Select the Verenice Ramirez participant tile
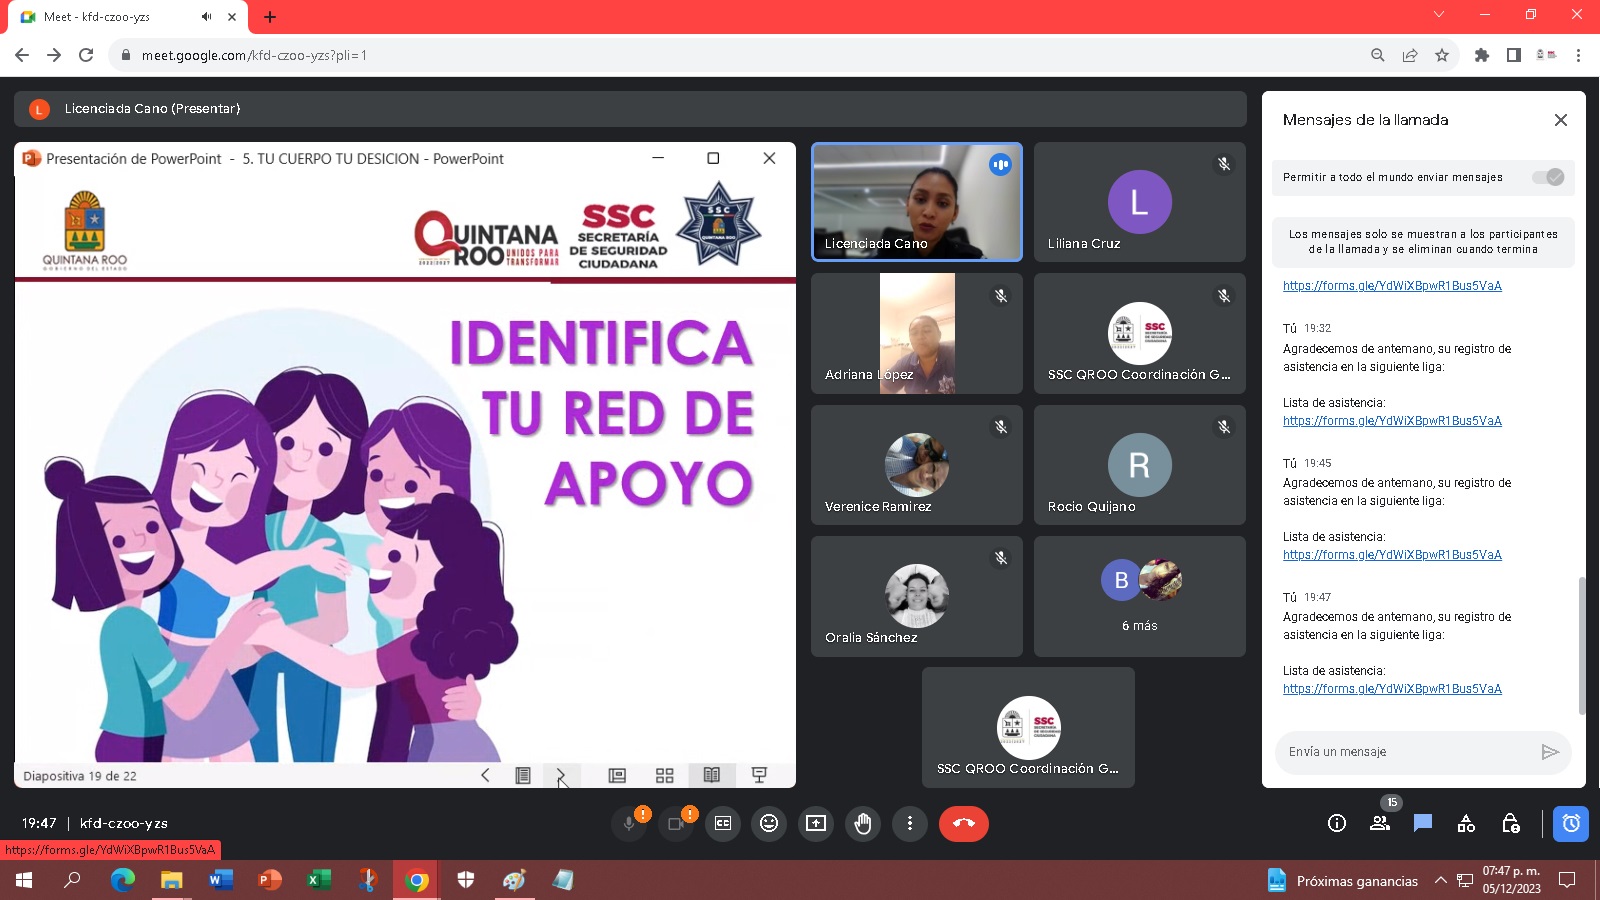 [x=917, y=465]
